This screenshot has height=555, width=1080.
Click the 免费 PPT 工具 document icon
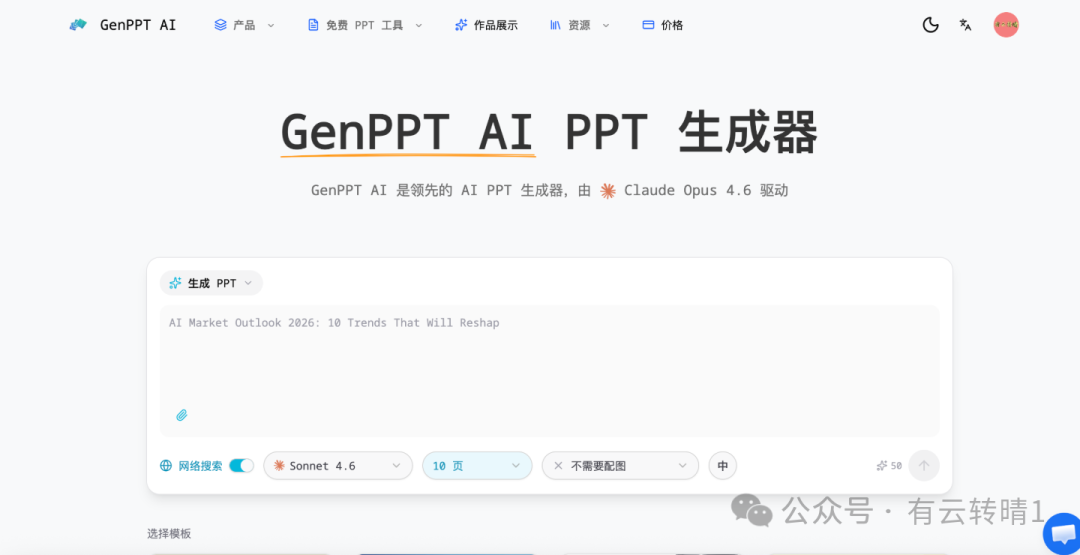(x=313, y=25)
